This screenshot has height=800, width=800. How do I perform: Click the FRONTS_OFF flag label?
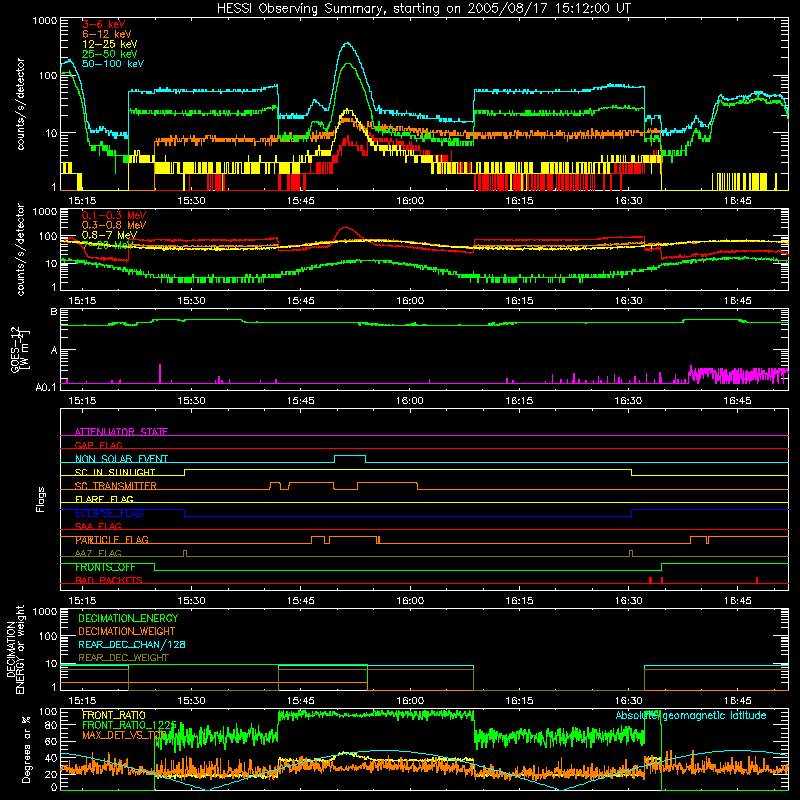tap(105, 567)
